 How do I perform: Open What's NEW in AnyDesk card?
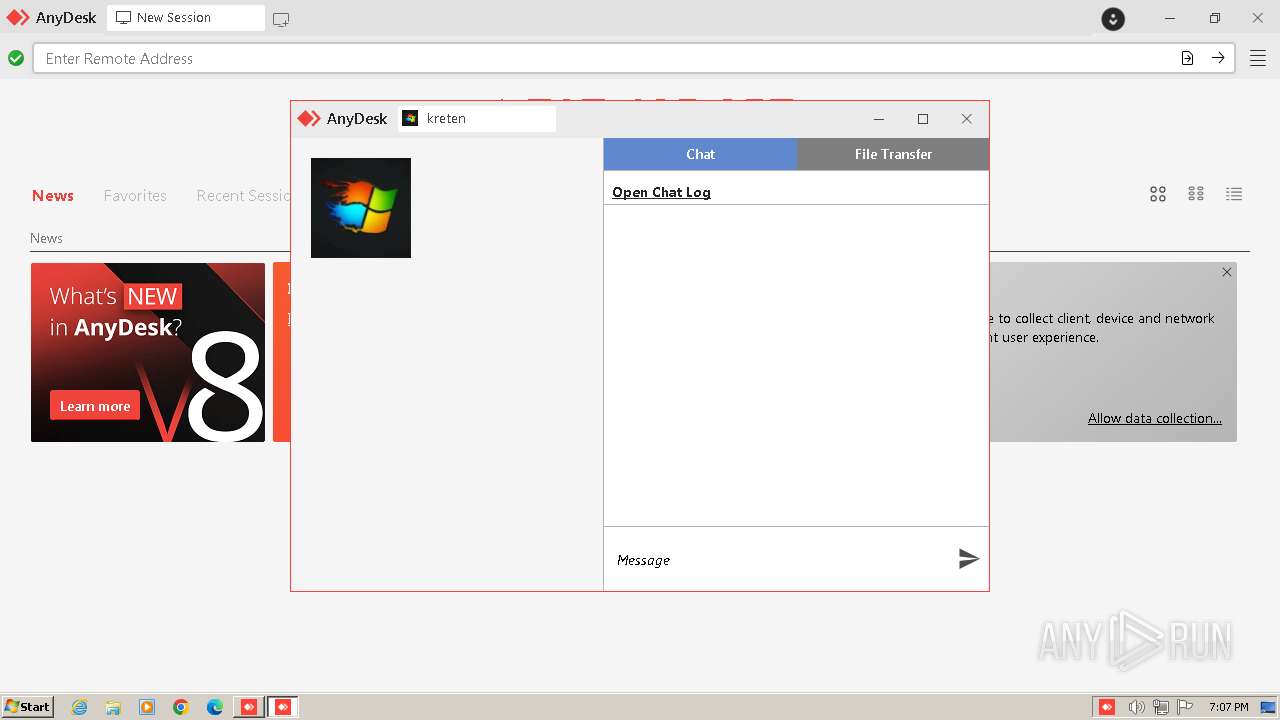148,352
